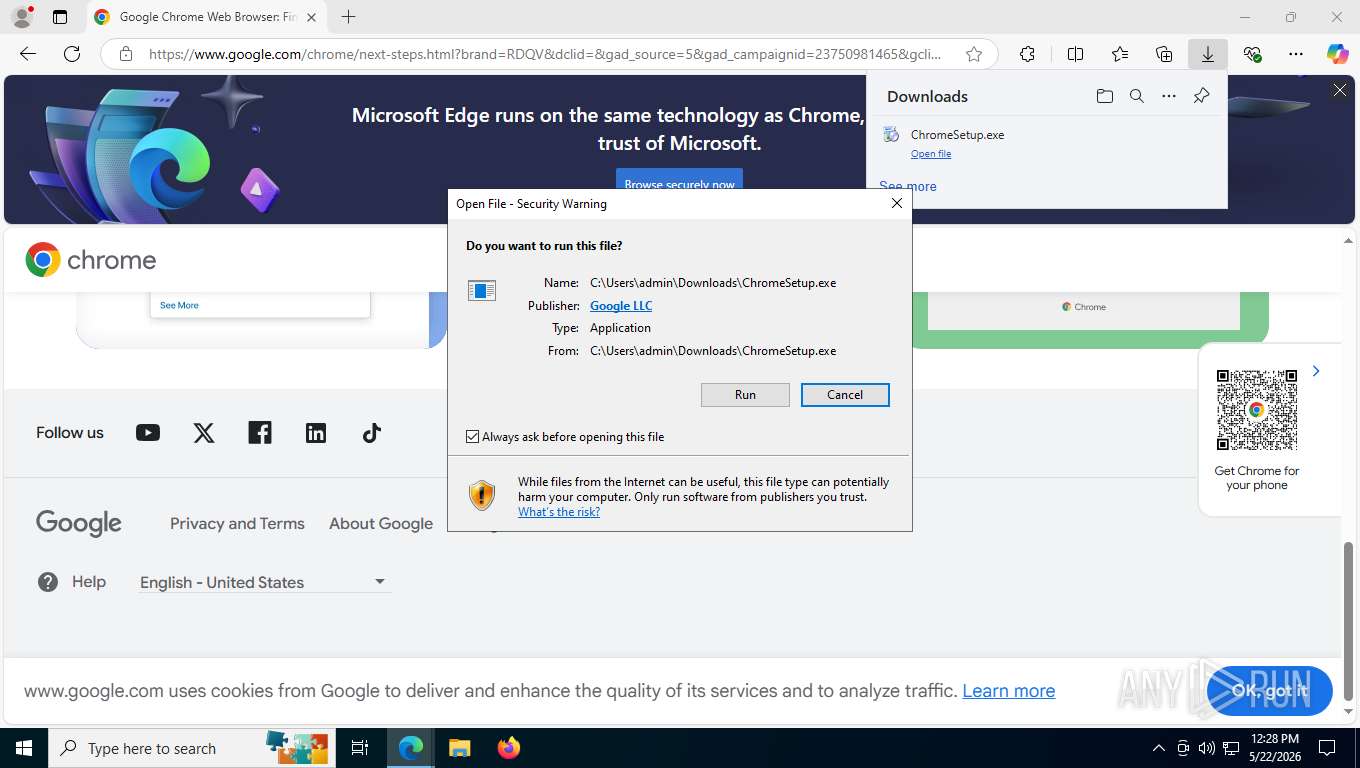Open Favorites list icon
Viewport: 1360px width, 768px height.
1120,54
